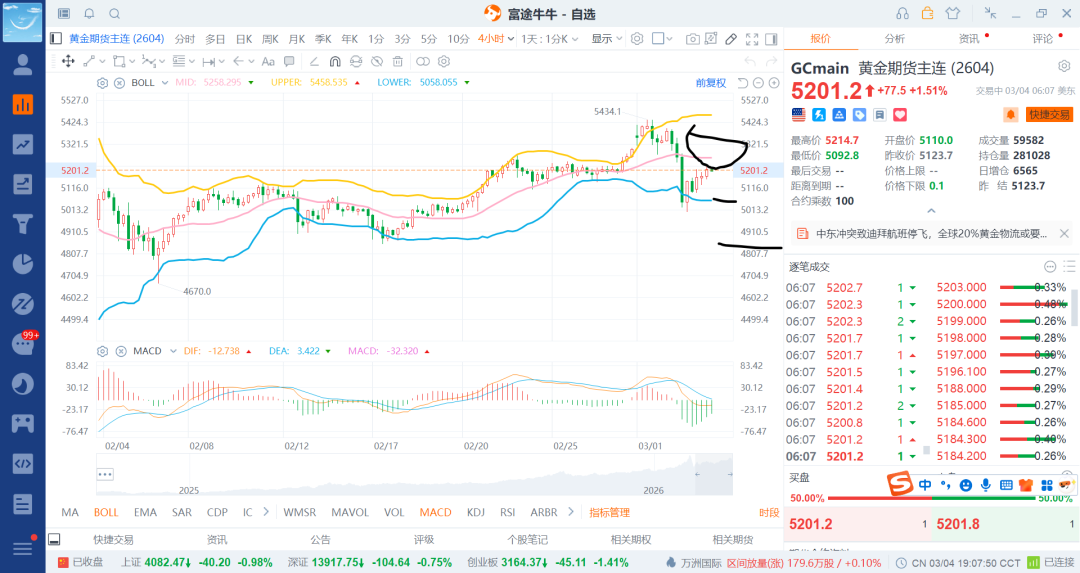Click the 时段 button
Viewport: 1080px width, 573px height.
769,512
